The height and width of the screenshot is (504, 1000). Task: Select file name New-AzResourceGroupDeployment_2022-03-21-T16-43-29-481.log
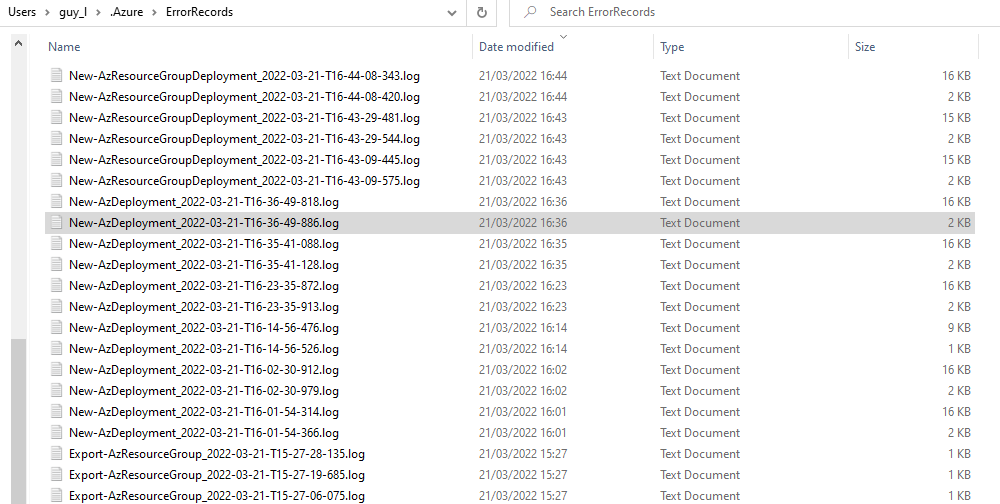244,117
